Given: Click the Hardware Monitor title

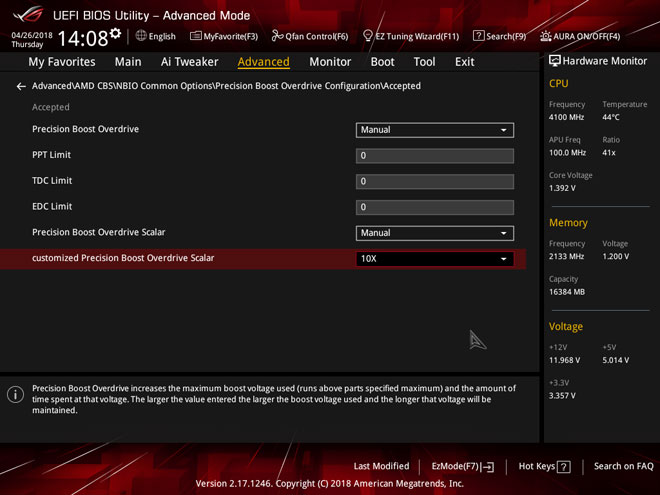Looking at the screenshot, I should pyautogui.click(x=604, y=61).
